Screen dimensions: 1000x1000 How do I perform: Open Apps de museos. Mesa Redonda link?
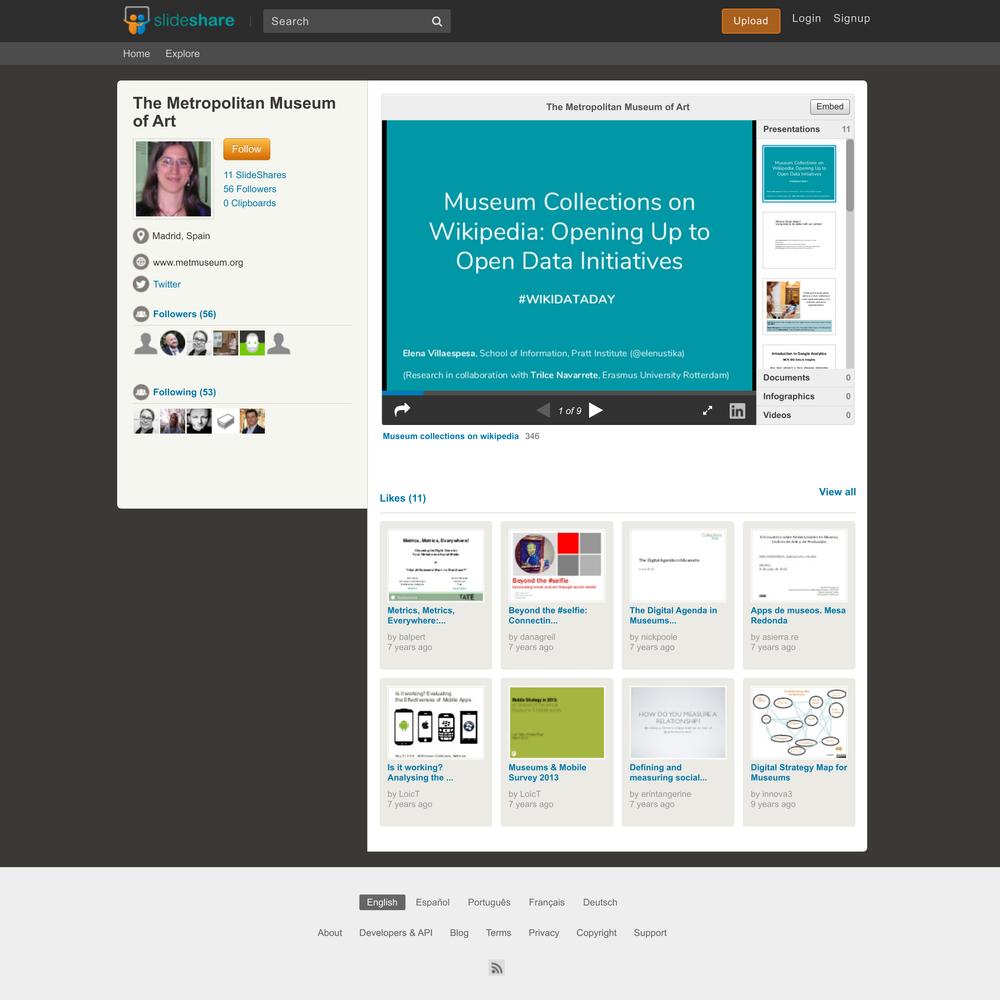click(x=798, y=615)
